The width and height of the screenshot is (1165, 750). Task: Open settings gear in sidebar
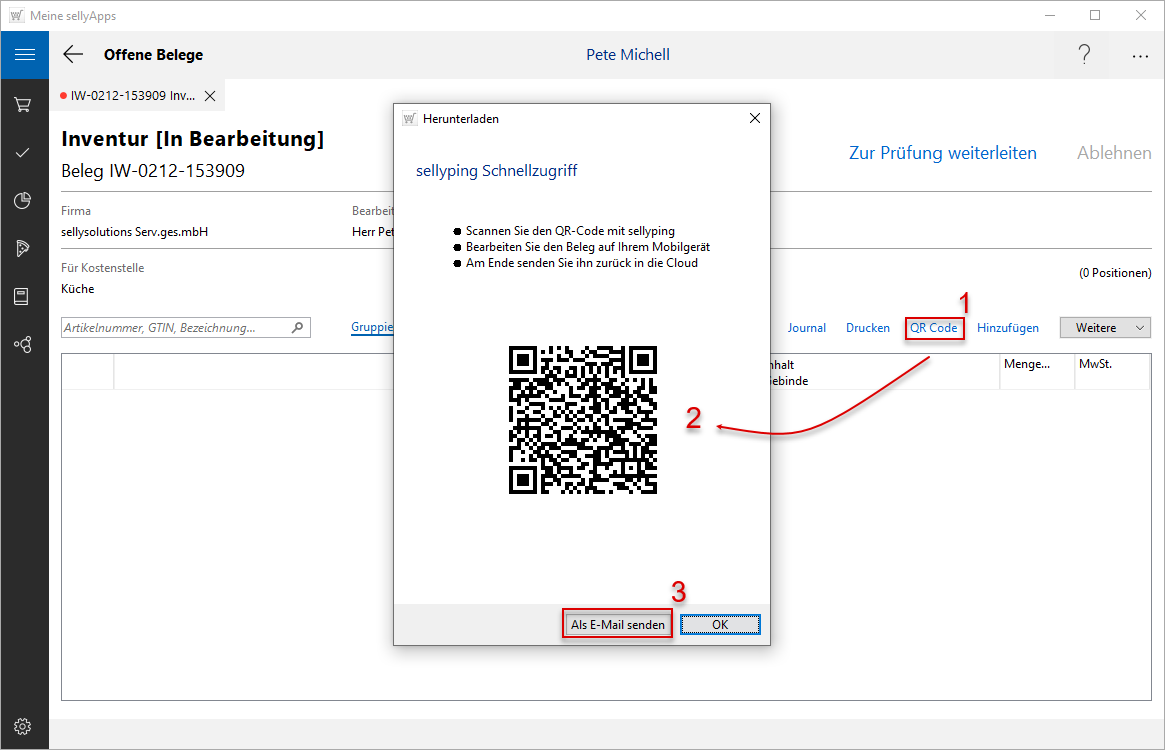pyautogui.click(x=24, y=726)
